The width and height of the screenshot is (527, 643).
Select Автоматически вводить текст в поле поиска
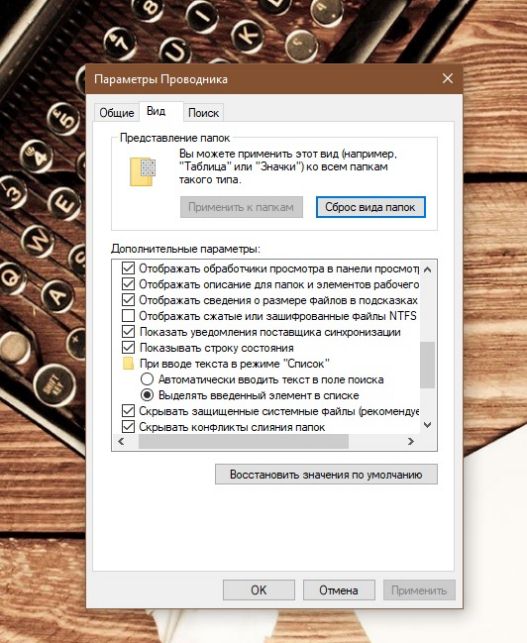click(x=147, y=379)
